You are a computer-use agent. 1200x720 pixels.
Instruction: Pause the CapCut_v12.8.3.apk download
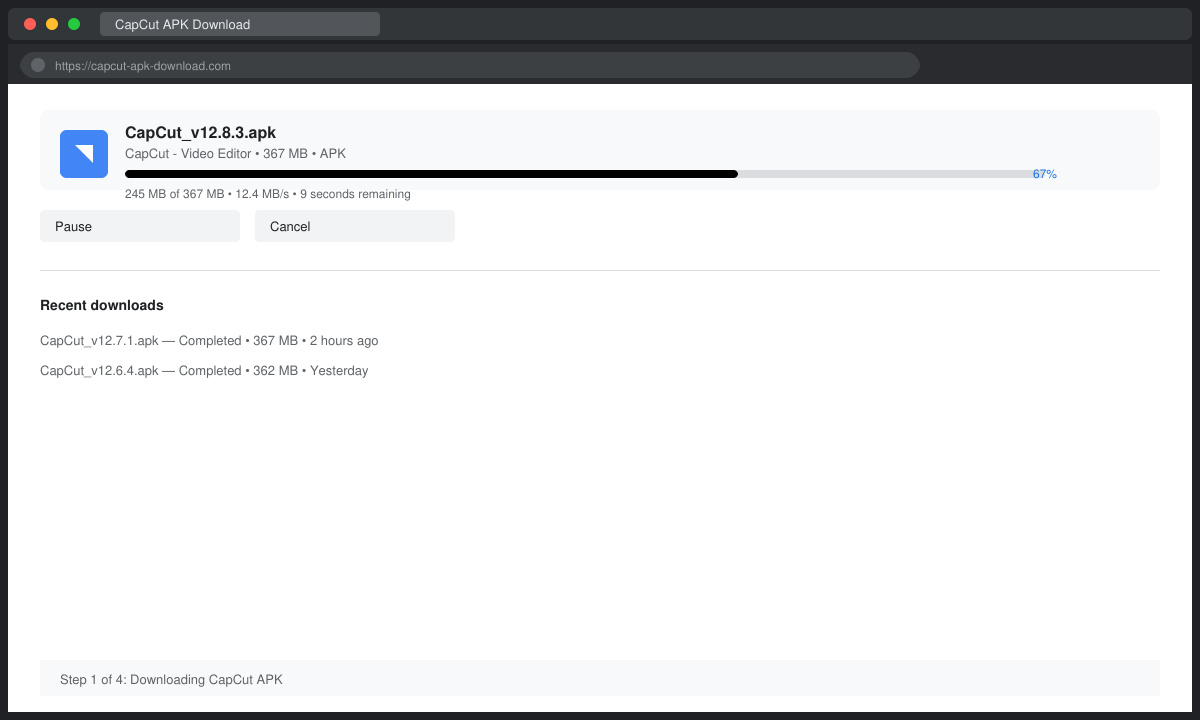click(x=140, y=226)
